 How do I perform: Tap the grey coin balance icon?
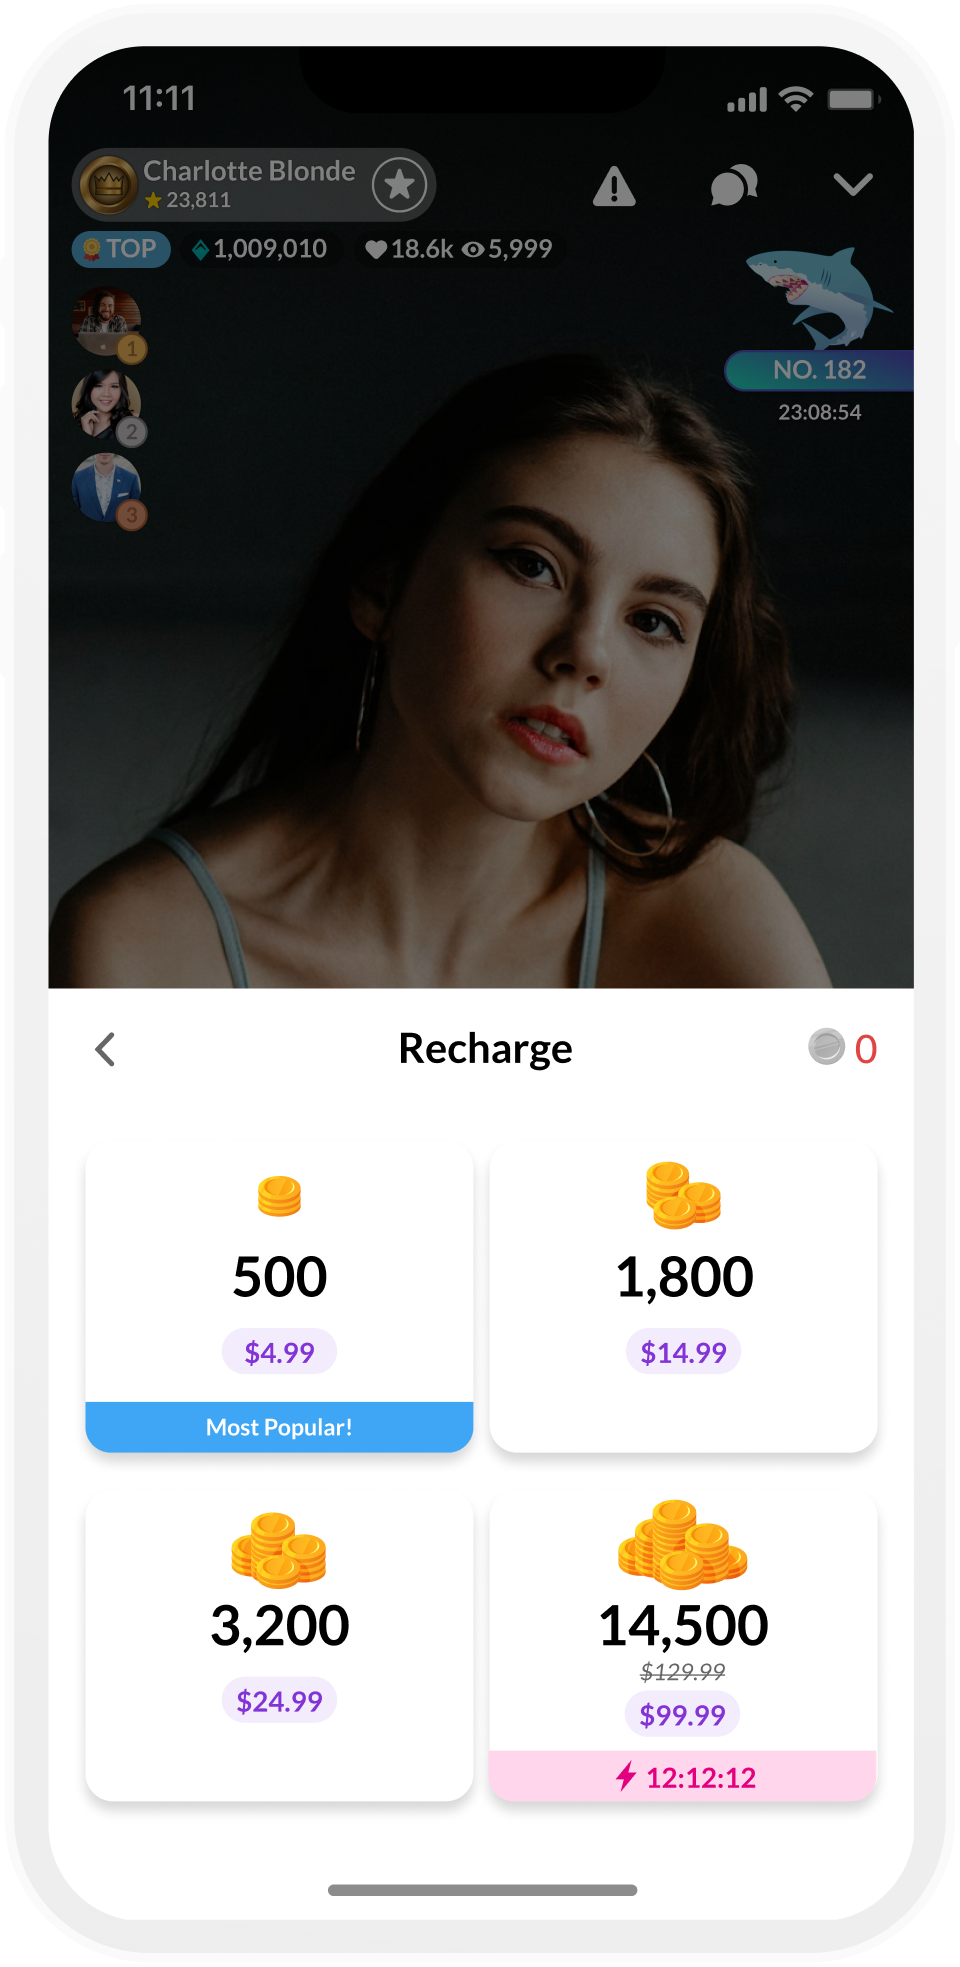coord(827,1047)
